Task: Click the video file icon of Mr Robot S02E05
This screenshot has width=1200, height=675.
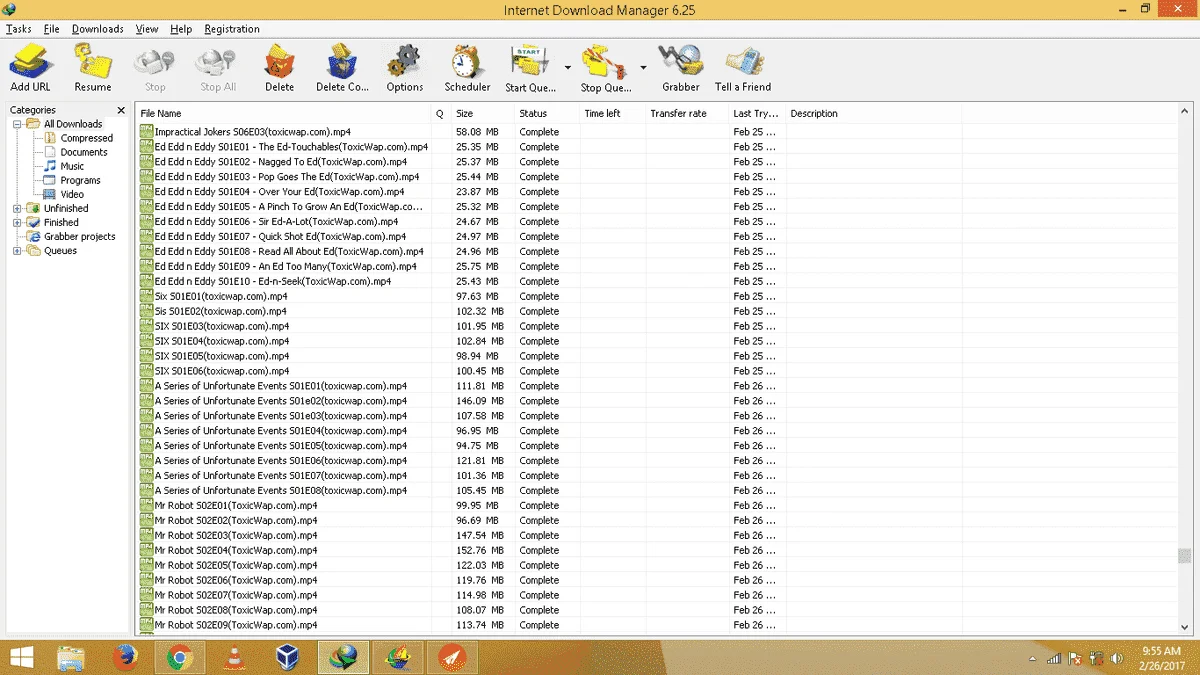Action: (x=146, y=565)
